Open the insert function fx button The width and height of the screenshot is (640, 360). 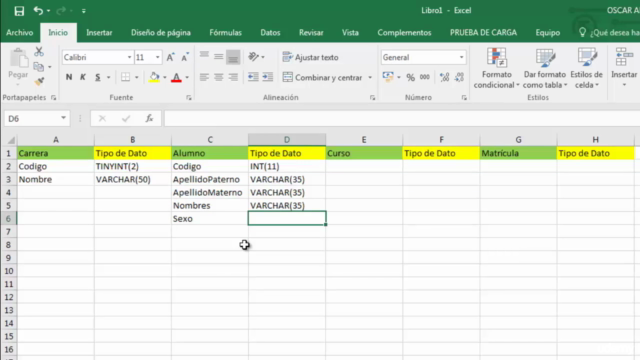click(149, 118)
